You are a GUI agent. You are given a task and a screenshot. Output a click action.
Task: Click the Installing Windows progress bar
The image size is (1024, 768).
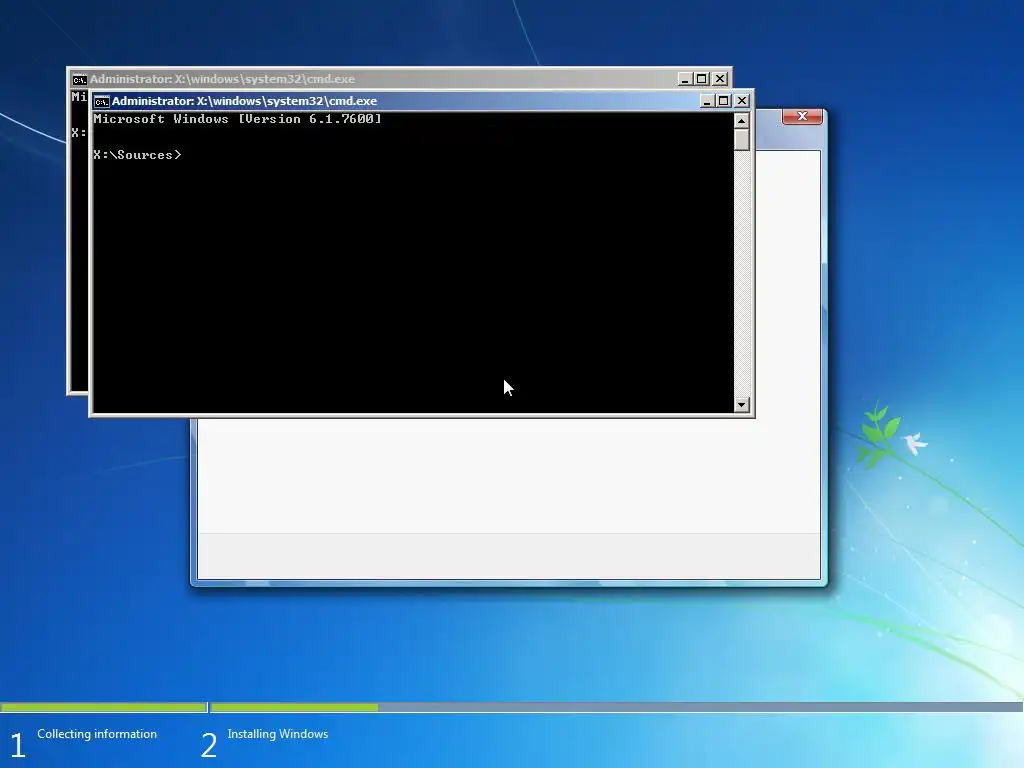[616, 707]
